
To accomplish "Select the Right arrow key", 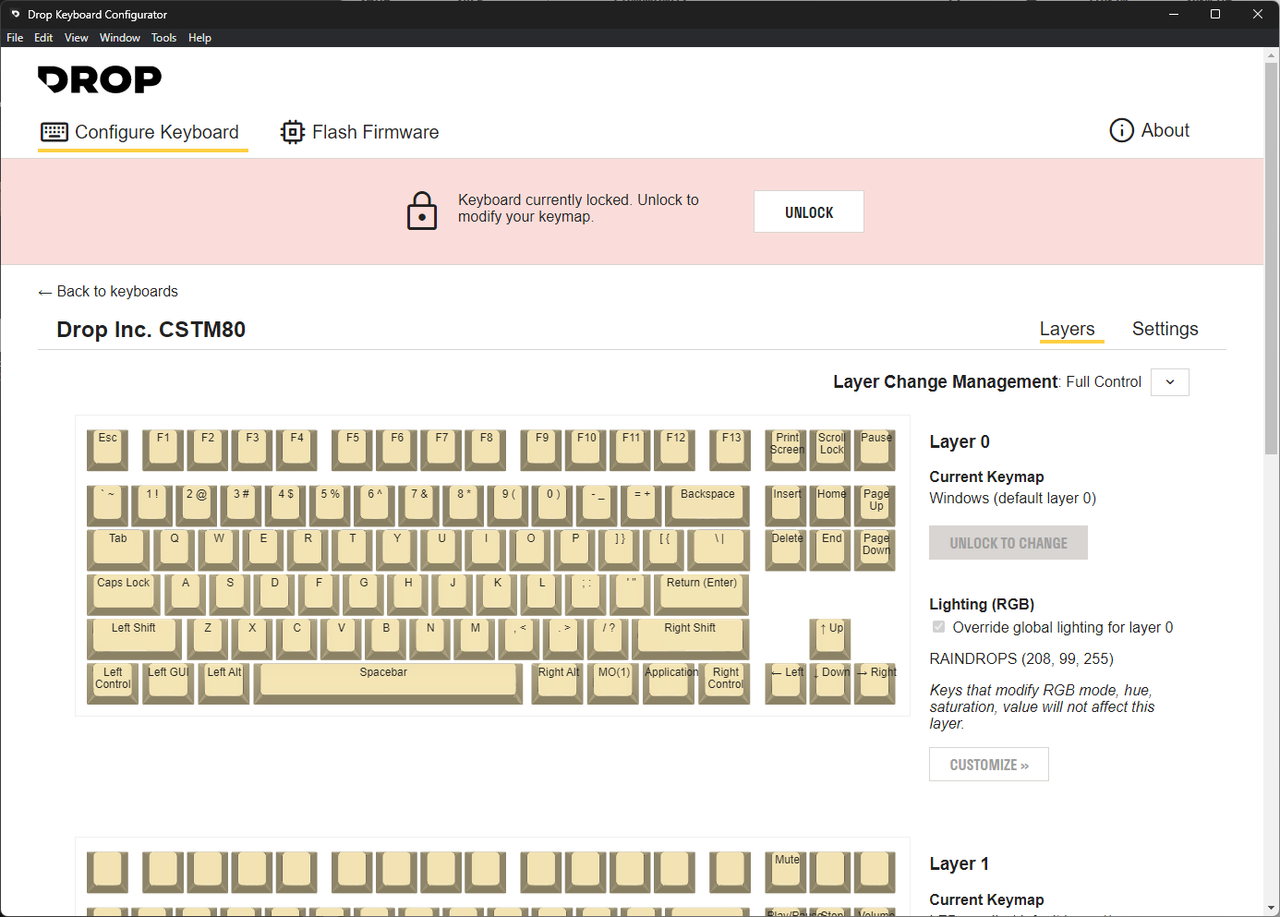I will [876, 684].
